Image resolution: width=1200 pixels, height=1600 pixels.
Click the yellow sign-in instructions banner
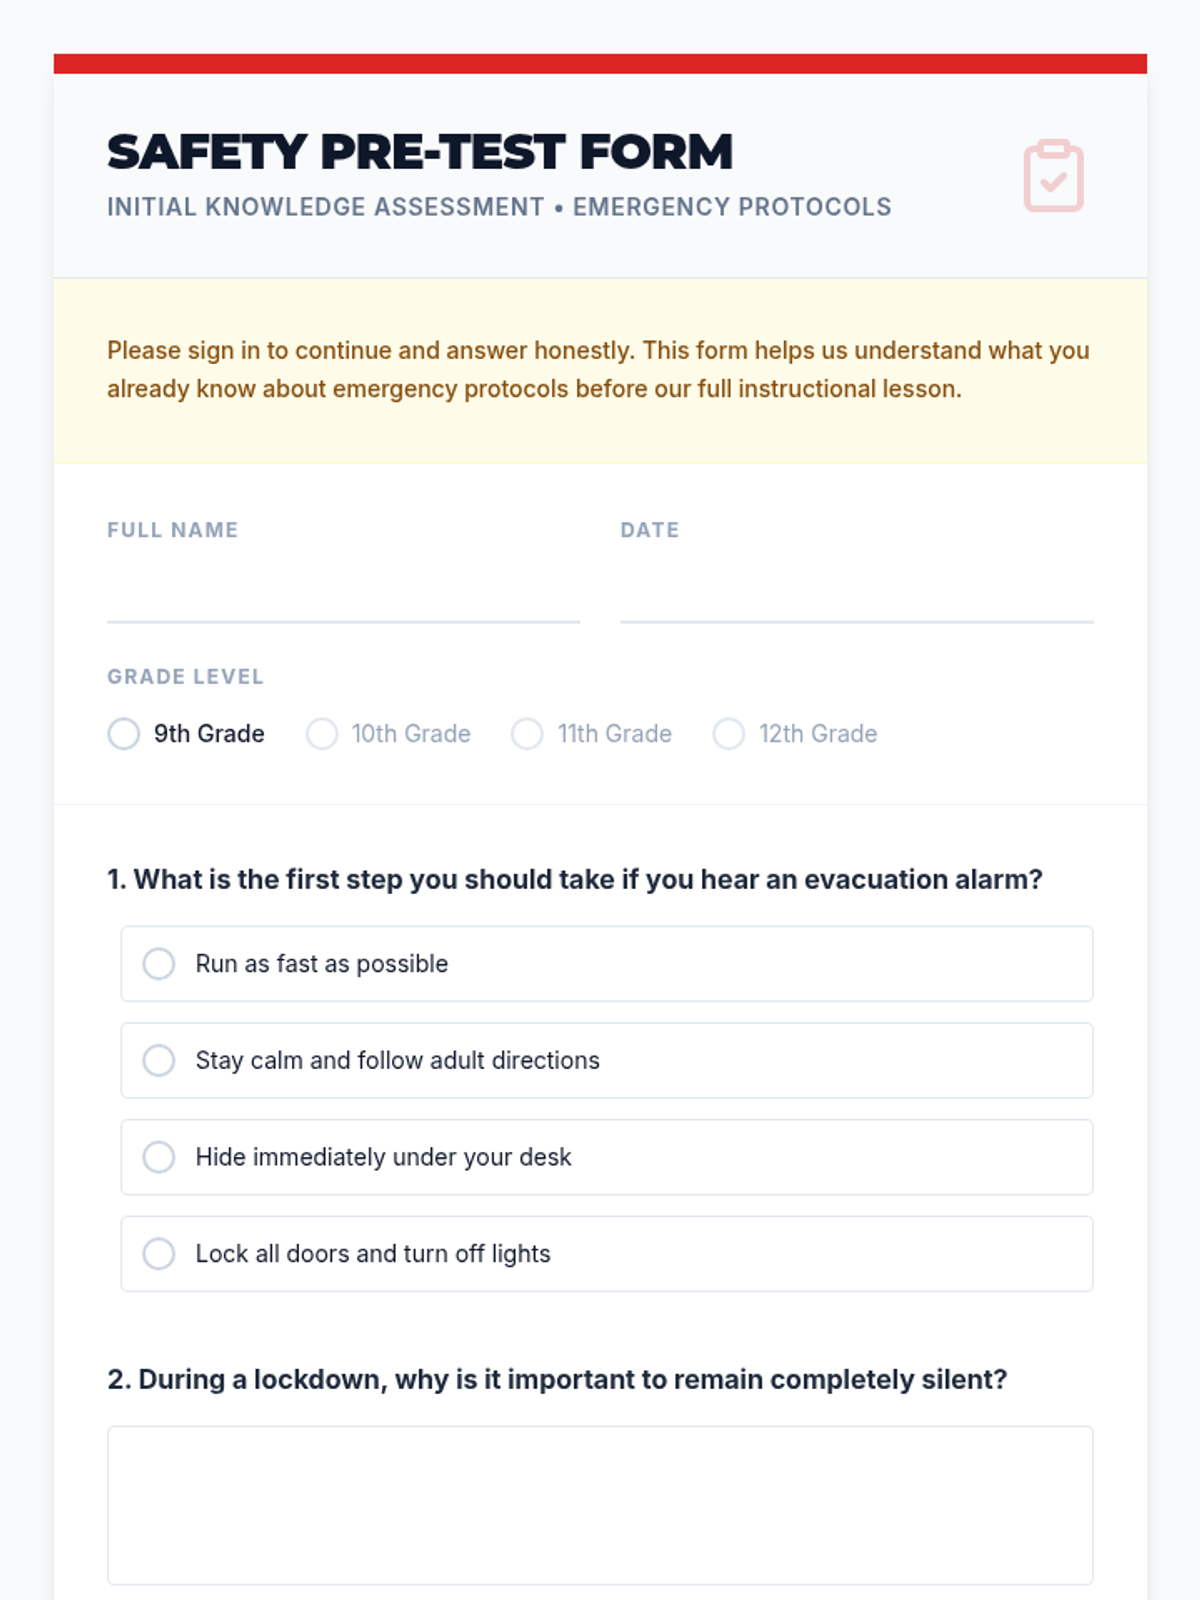click(600, 370)
